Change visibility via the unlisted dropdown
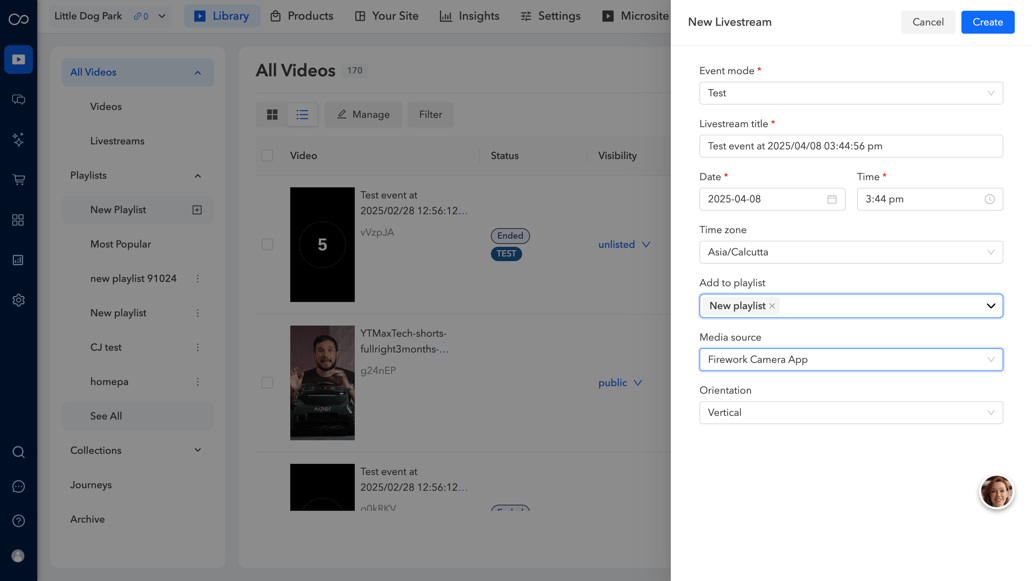 pyautogui.click(x=624, y=243)
